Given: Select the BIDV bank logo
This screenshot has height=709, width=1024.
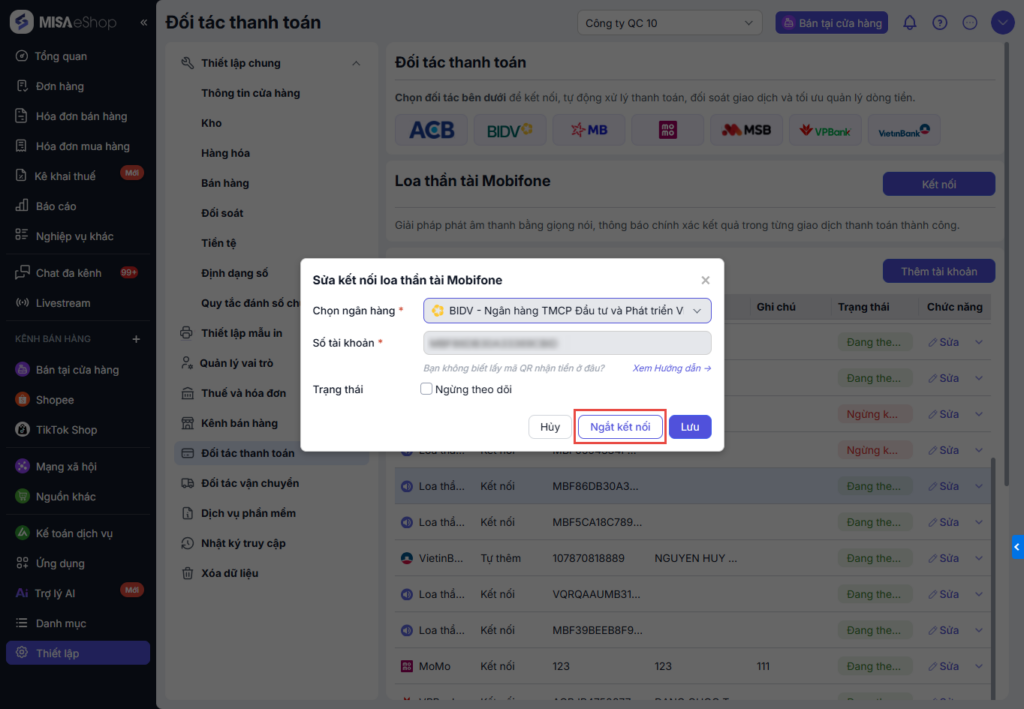Looking at the screenshot, I should 510,130.
